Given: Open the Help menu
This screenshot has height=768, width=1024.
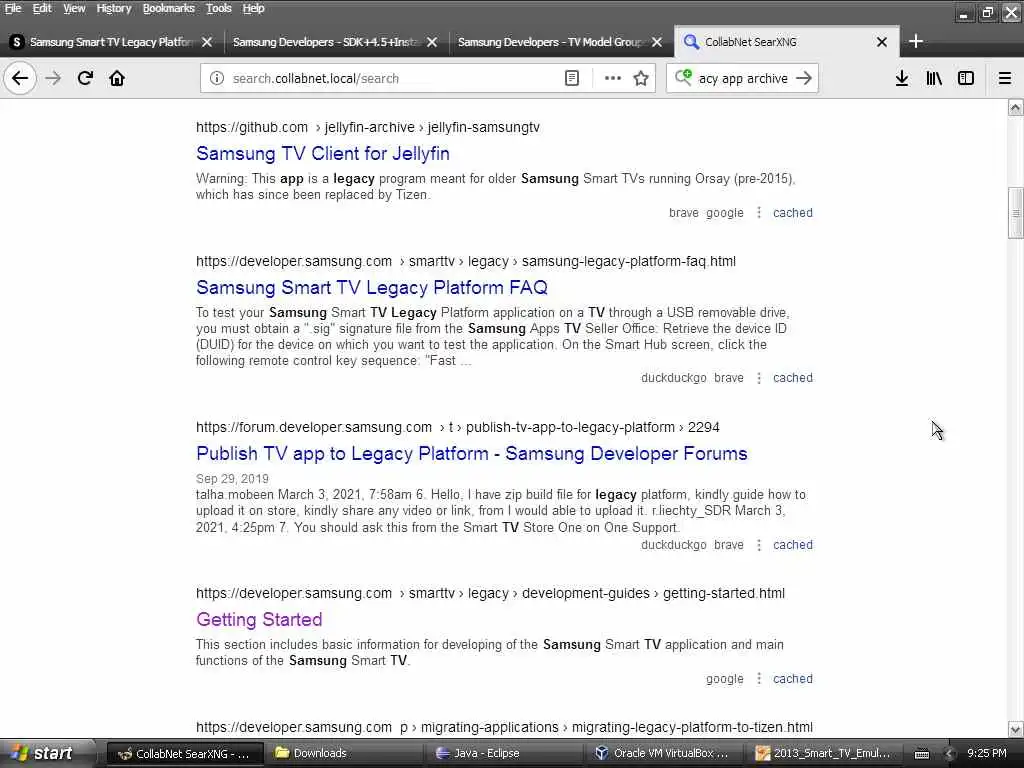Looking at the screenshot, I should 253,8.
